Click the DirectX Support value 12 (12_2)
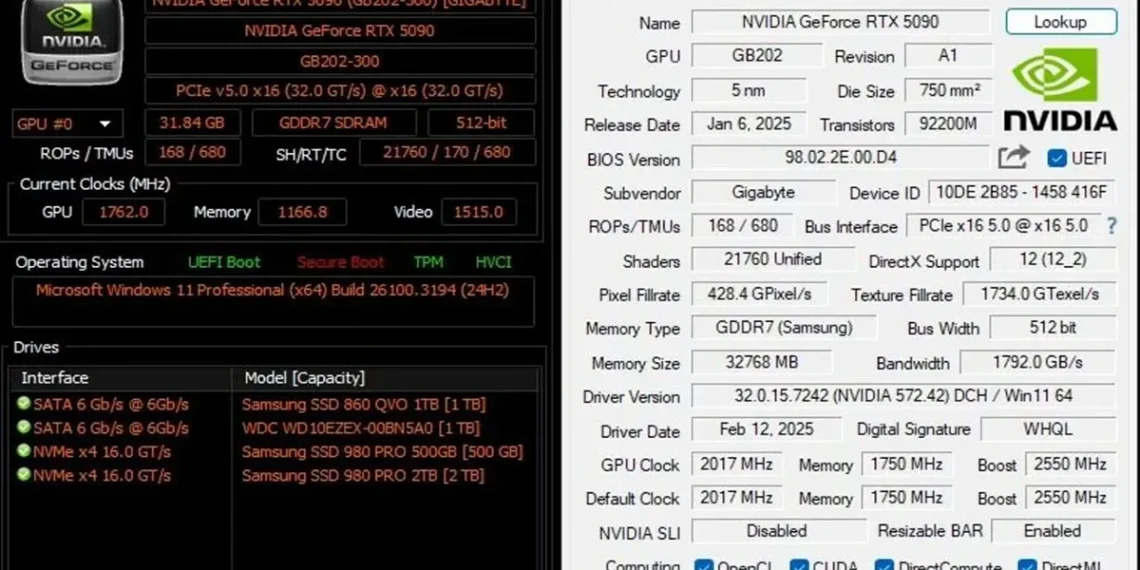Viewport: 1140px width, 570px height. pyautogui.click(x=1053, y=260)
